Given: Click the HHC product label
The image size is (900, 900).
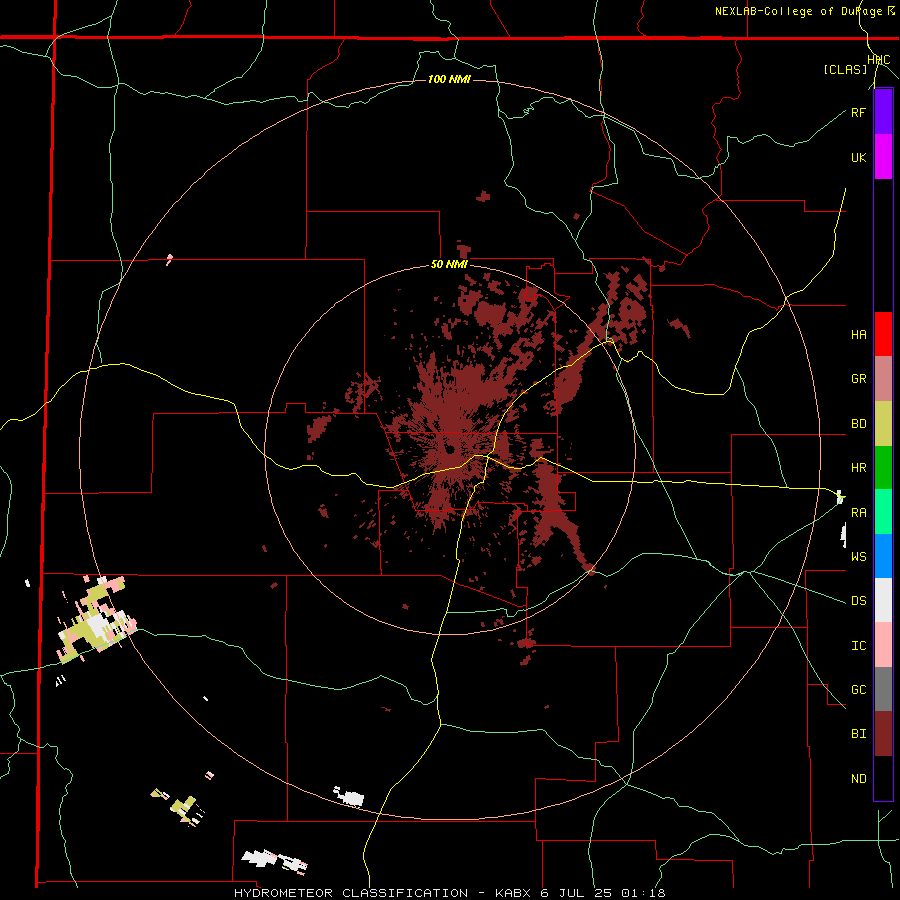Looking at the screenshot, I should [879, 60].
